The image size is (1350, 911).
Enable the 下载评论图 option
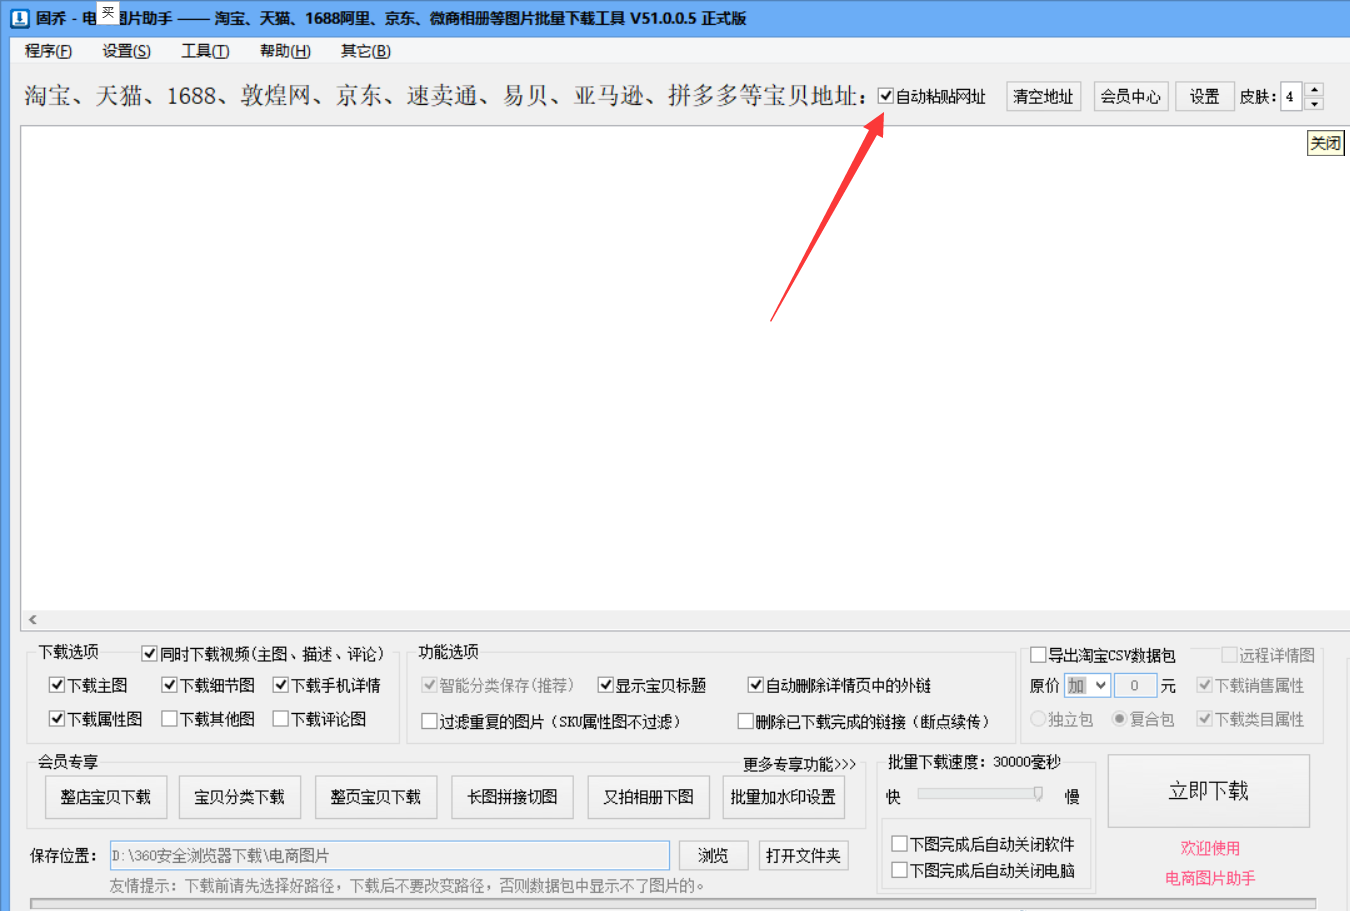click(x=279, y=719)
